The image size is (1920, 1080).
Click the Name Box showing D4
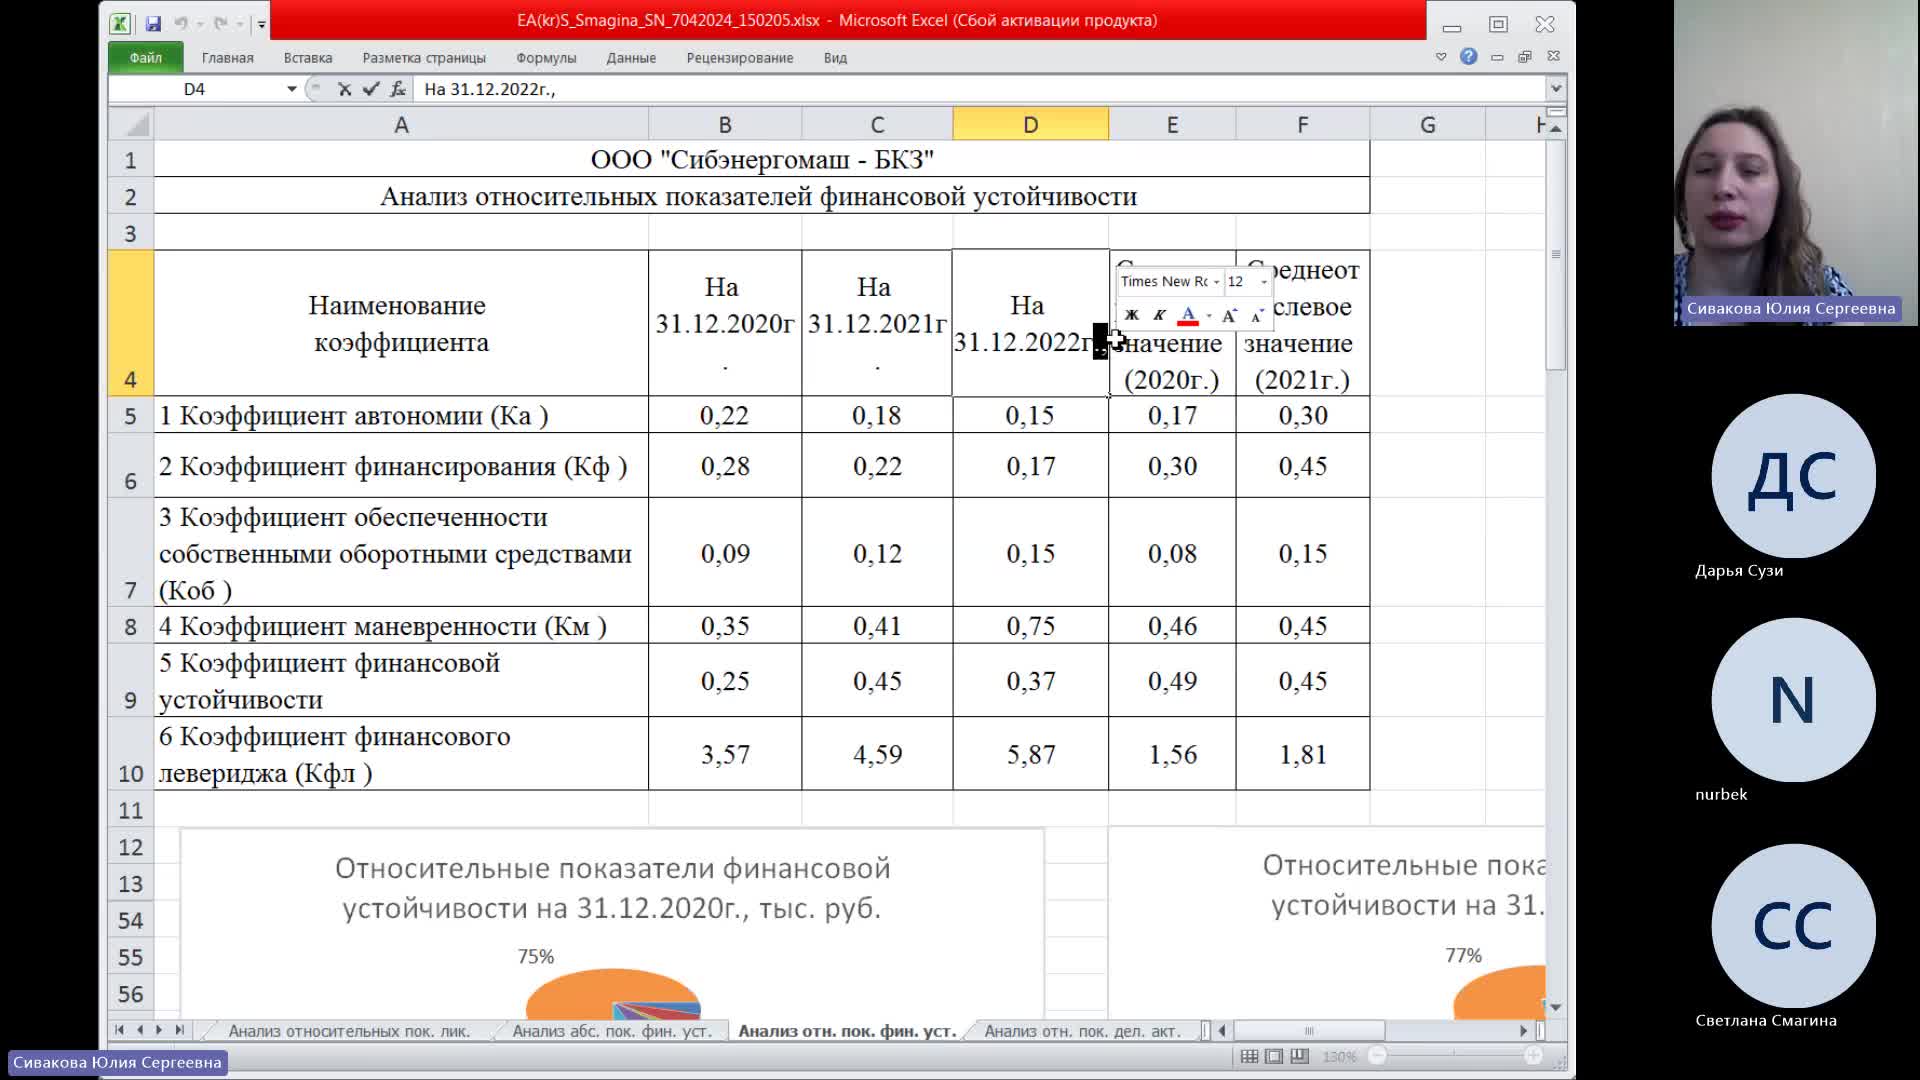(195, 89)
